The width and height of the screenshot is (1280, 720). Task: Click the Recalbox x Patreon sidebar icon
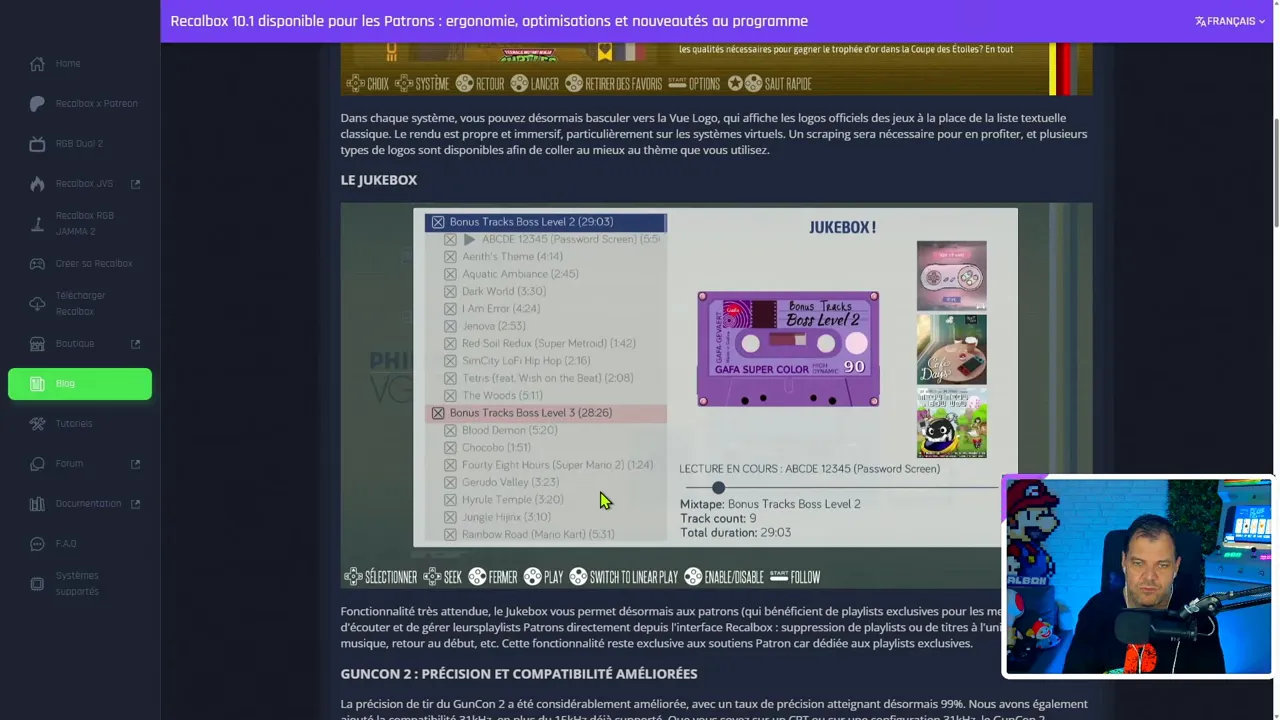pos(37,104)
